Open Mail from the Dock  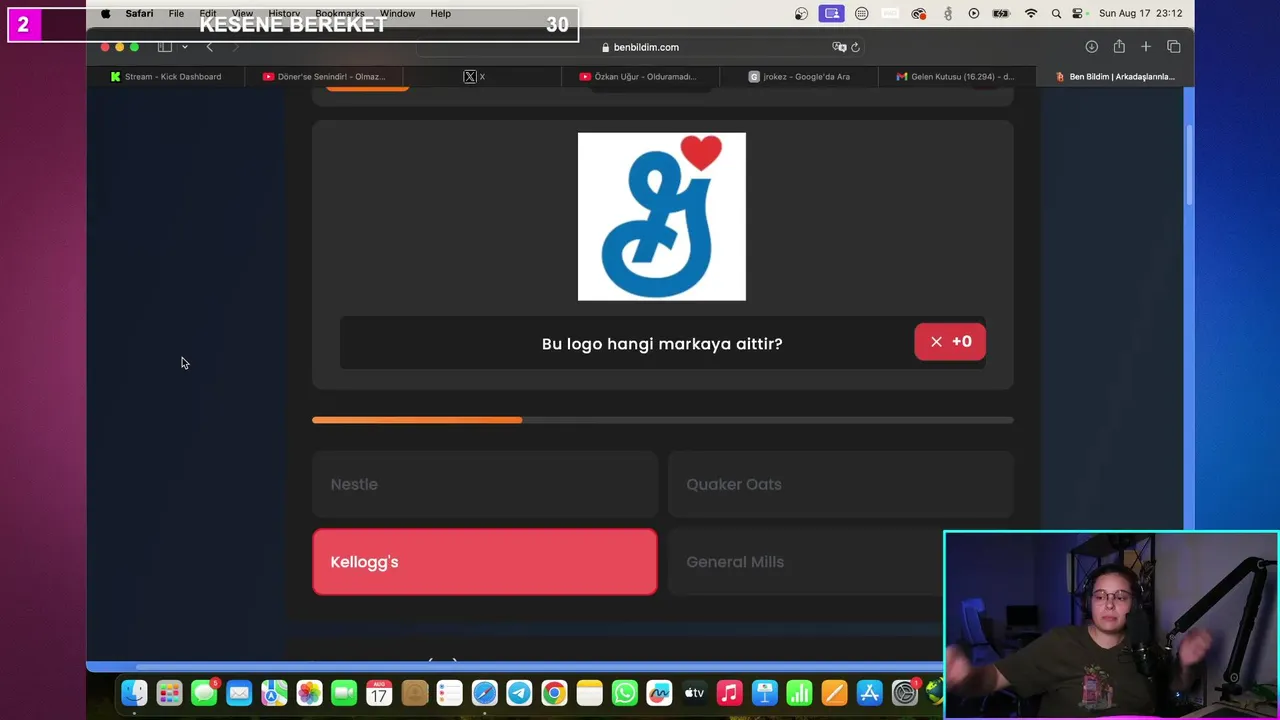pyautogui.click(x=239, y=693)
